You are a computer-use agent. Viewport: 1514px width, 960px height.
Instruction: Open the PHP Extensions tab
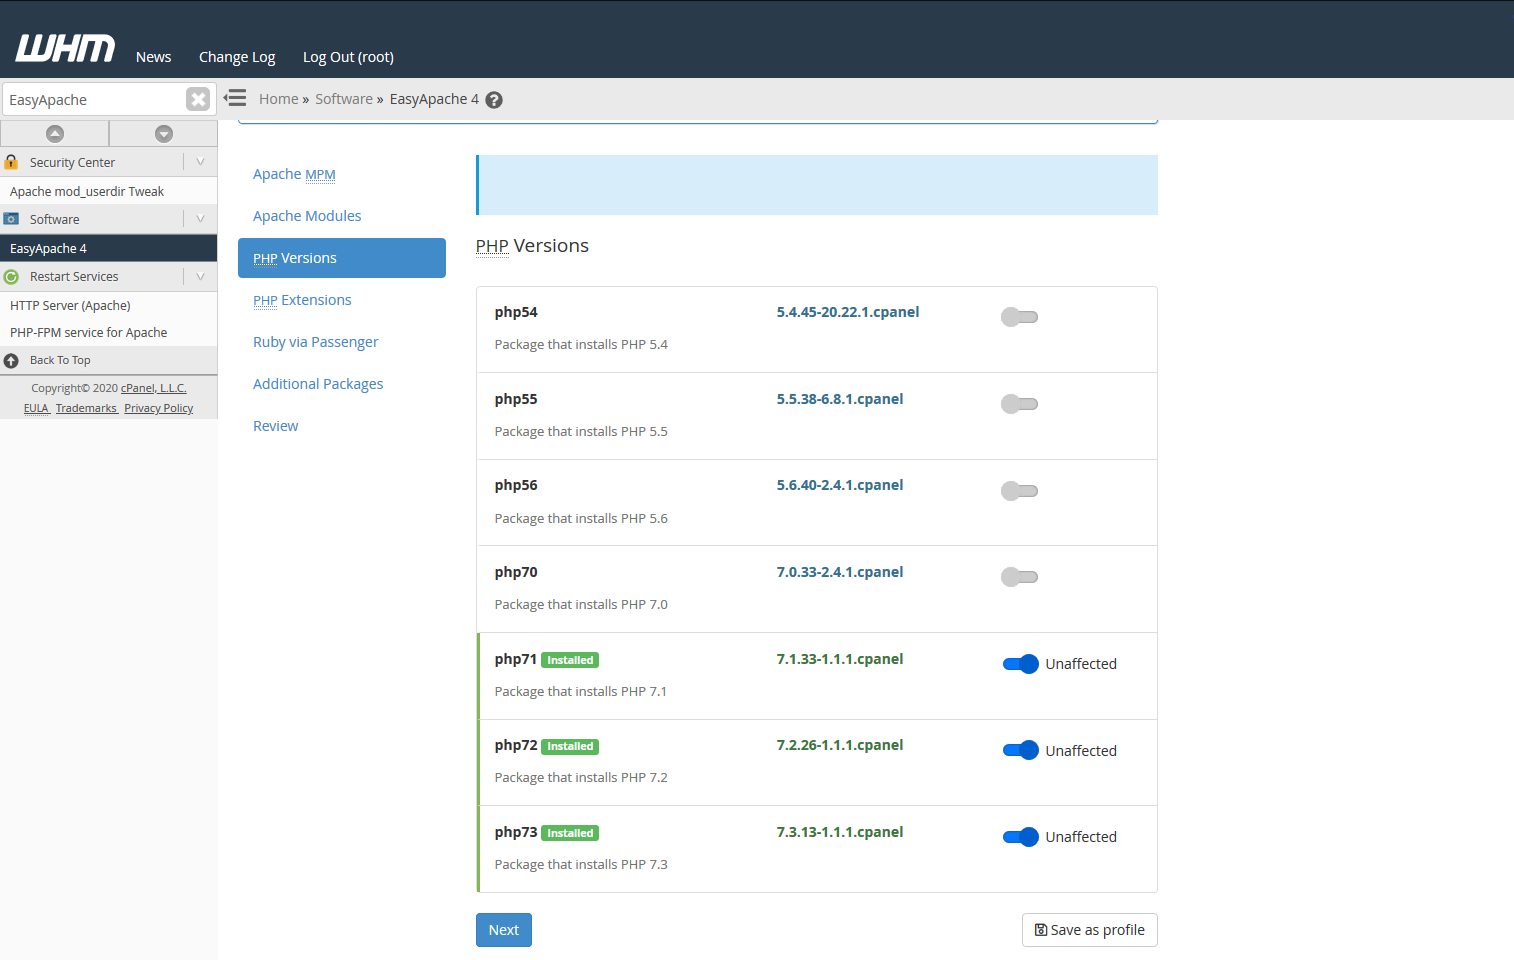pos(302,300)
